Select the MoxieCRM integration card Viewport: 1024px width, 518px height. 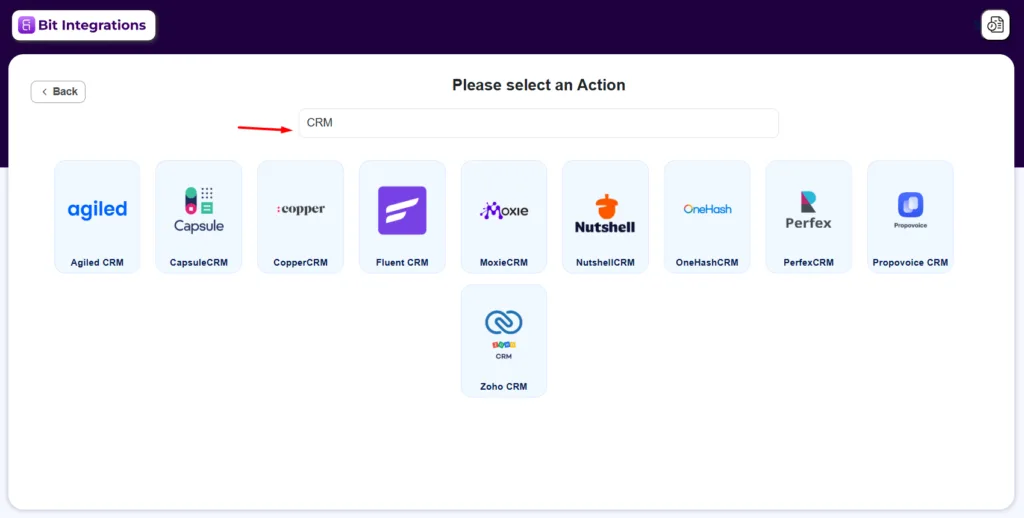[504, 217]
